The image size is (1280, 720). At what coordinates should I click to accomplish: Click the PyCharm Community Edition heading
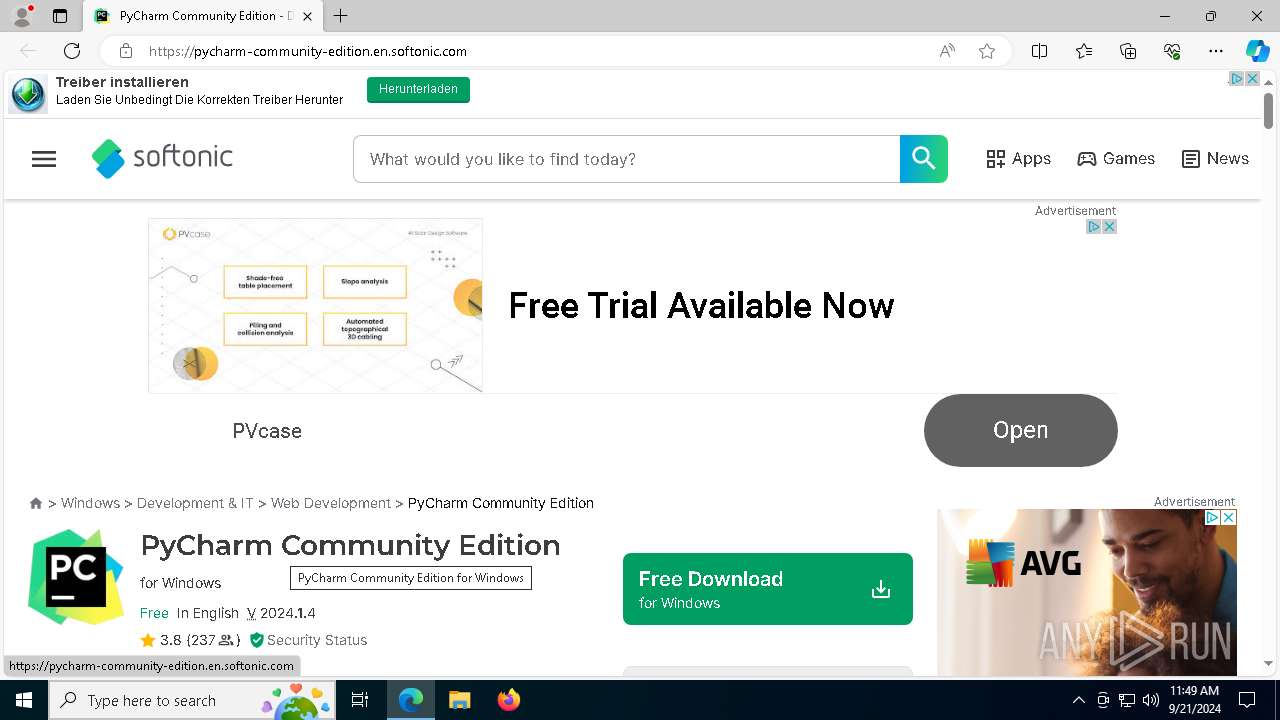coord(350,545)
